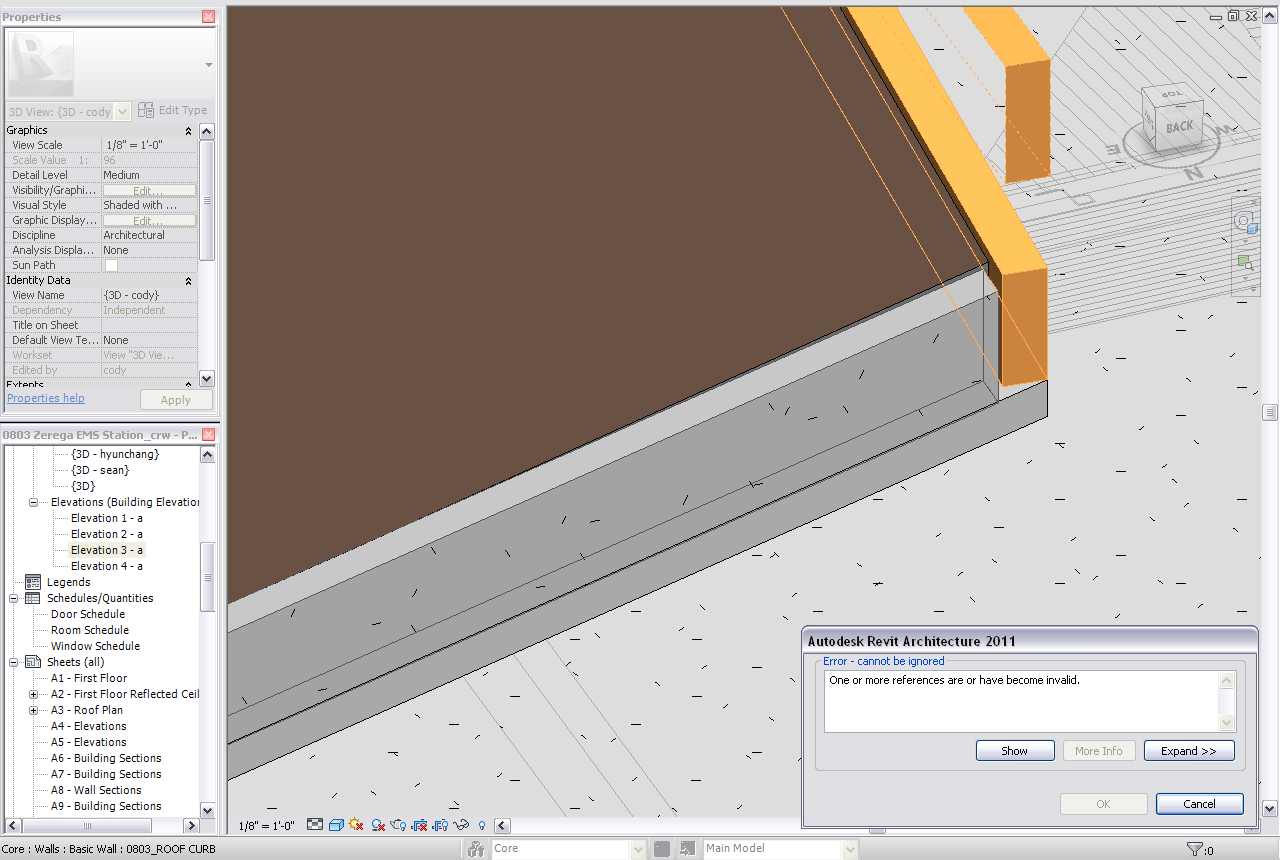Expand the A2 - First Floor Reflected Ceiling sheet
The height and width of the screenshot is (860, 1280).
tap(33, 694)
